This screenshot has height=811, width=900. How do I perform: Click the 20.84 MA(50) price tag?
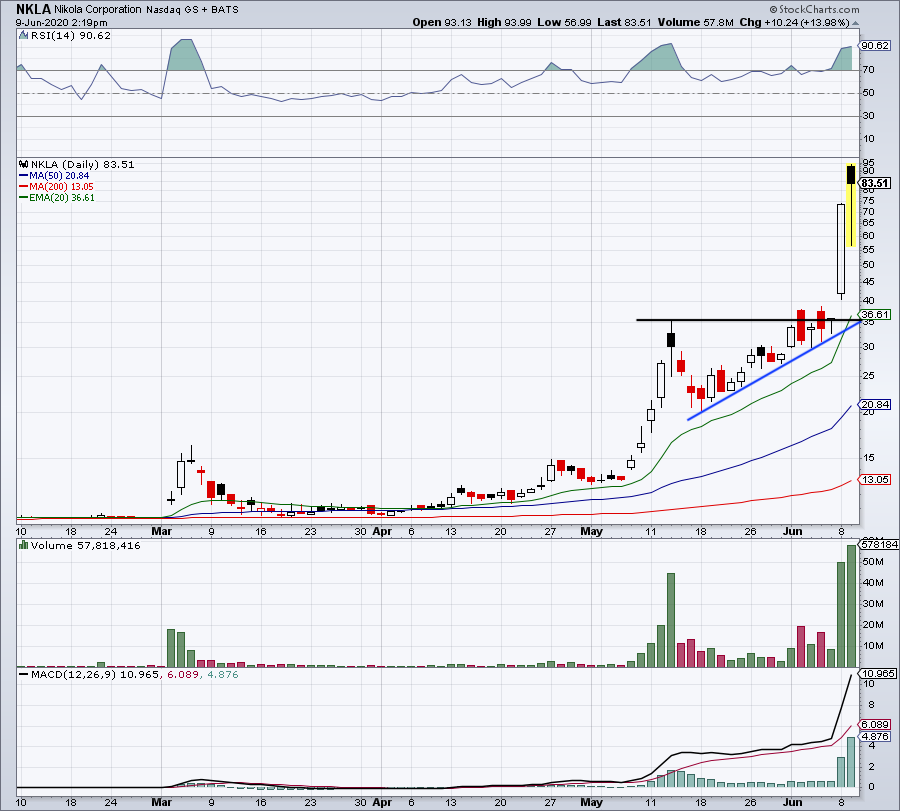(x=875, y=404)
